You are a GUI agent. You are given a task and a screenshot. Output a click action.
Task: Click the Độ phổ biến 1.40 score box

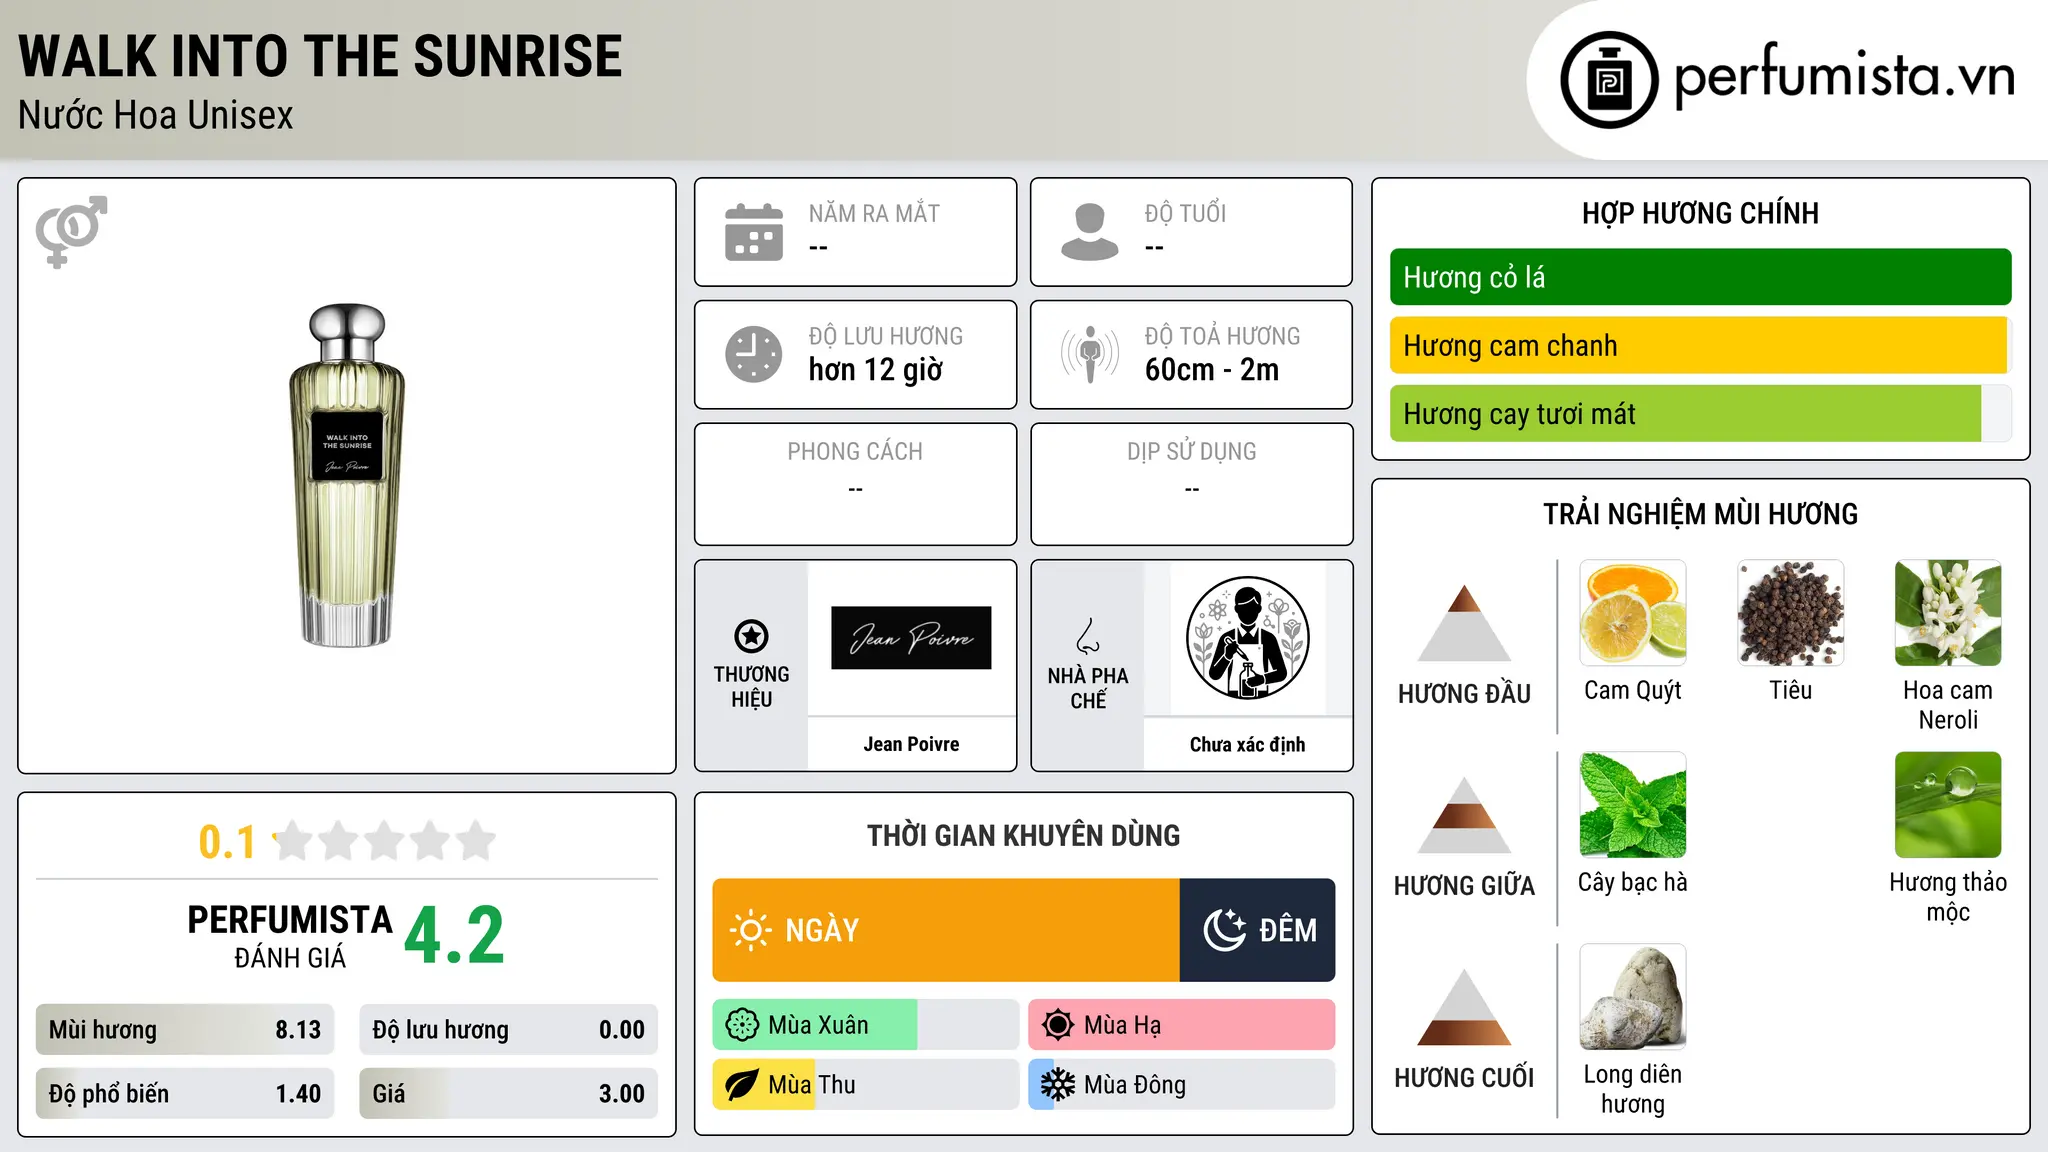coord(185,1094)
